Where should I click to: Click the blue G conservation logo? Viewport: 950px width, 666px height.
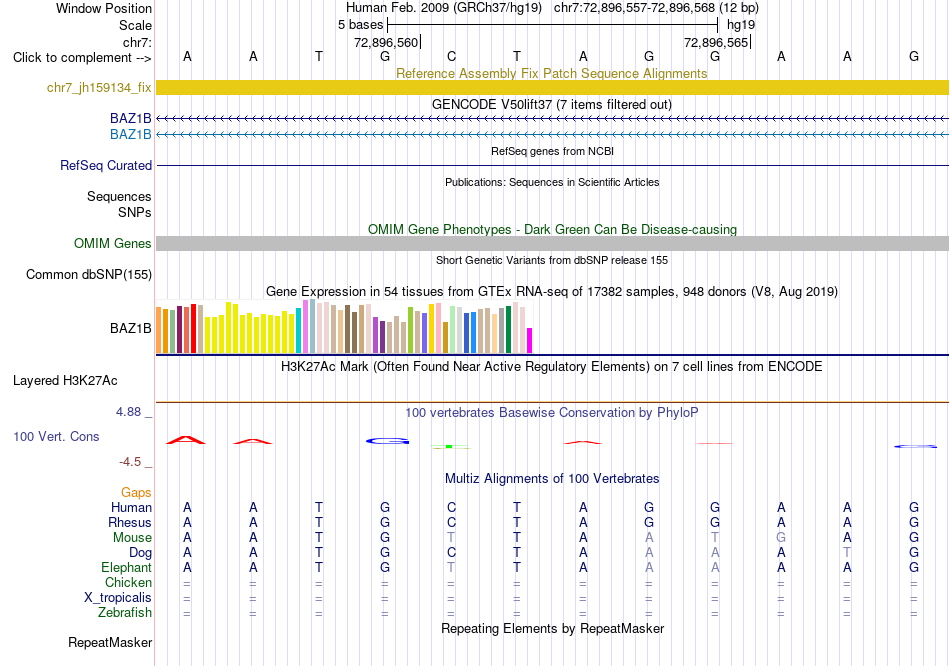(x=388, y=441)
